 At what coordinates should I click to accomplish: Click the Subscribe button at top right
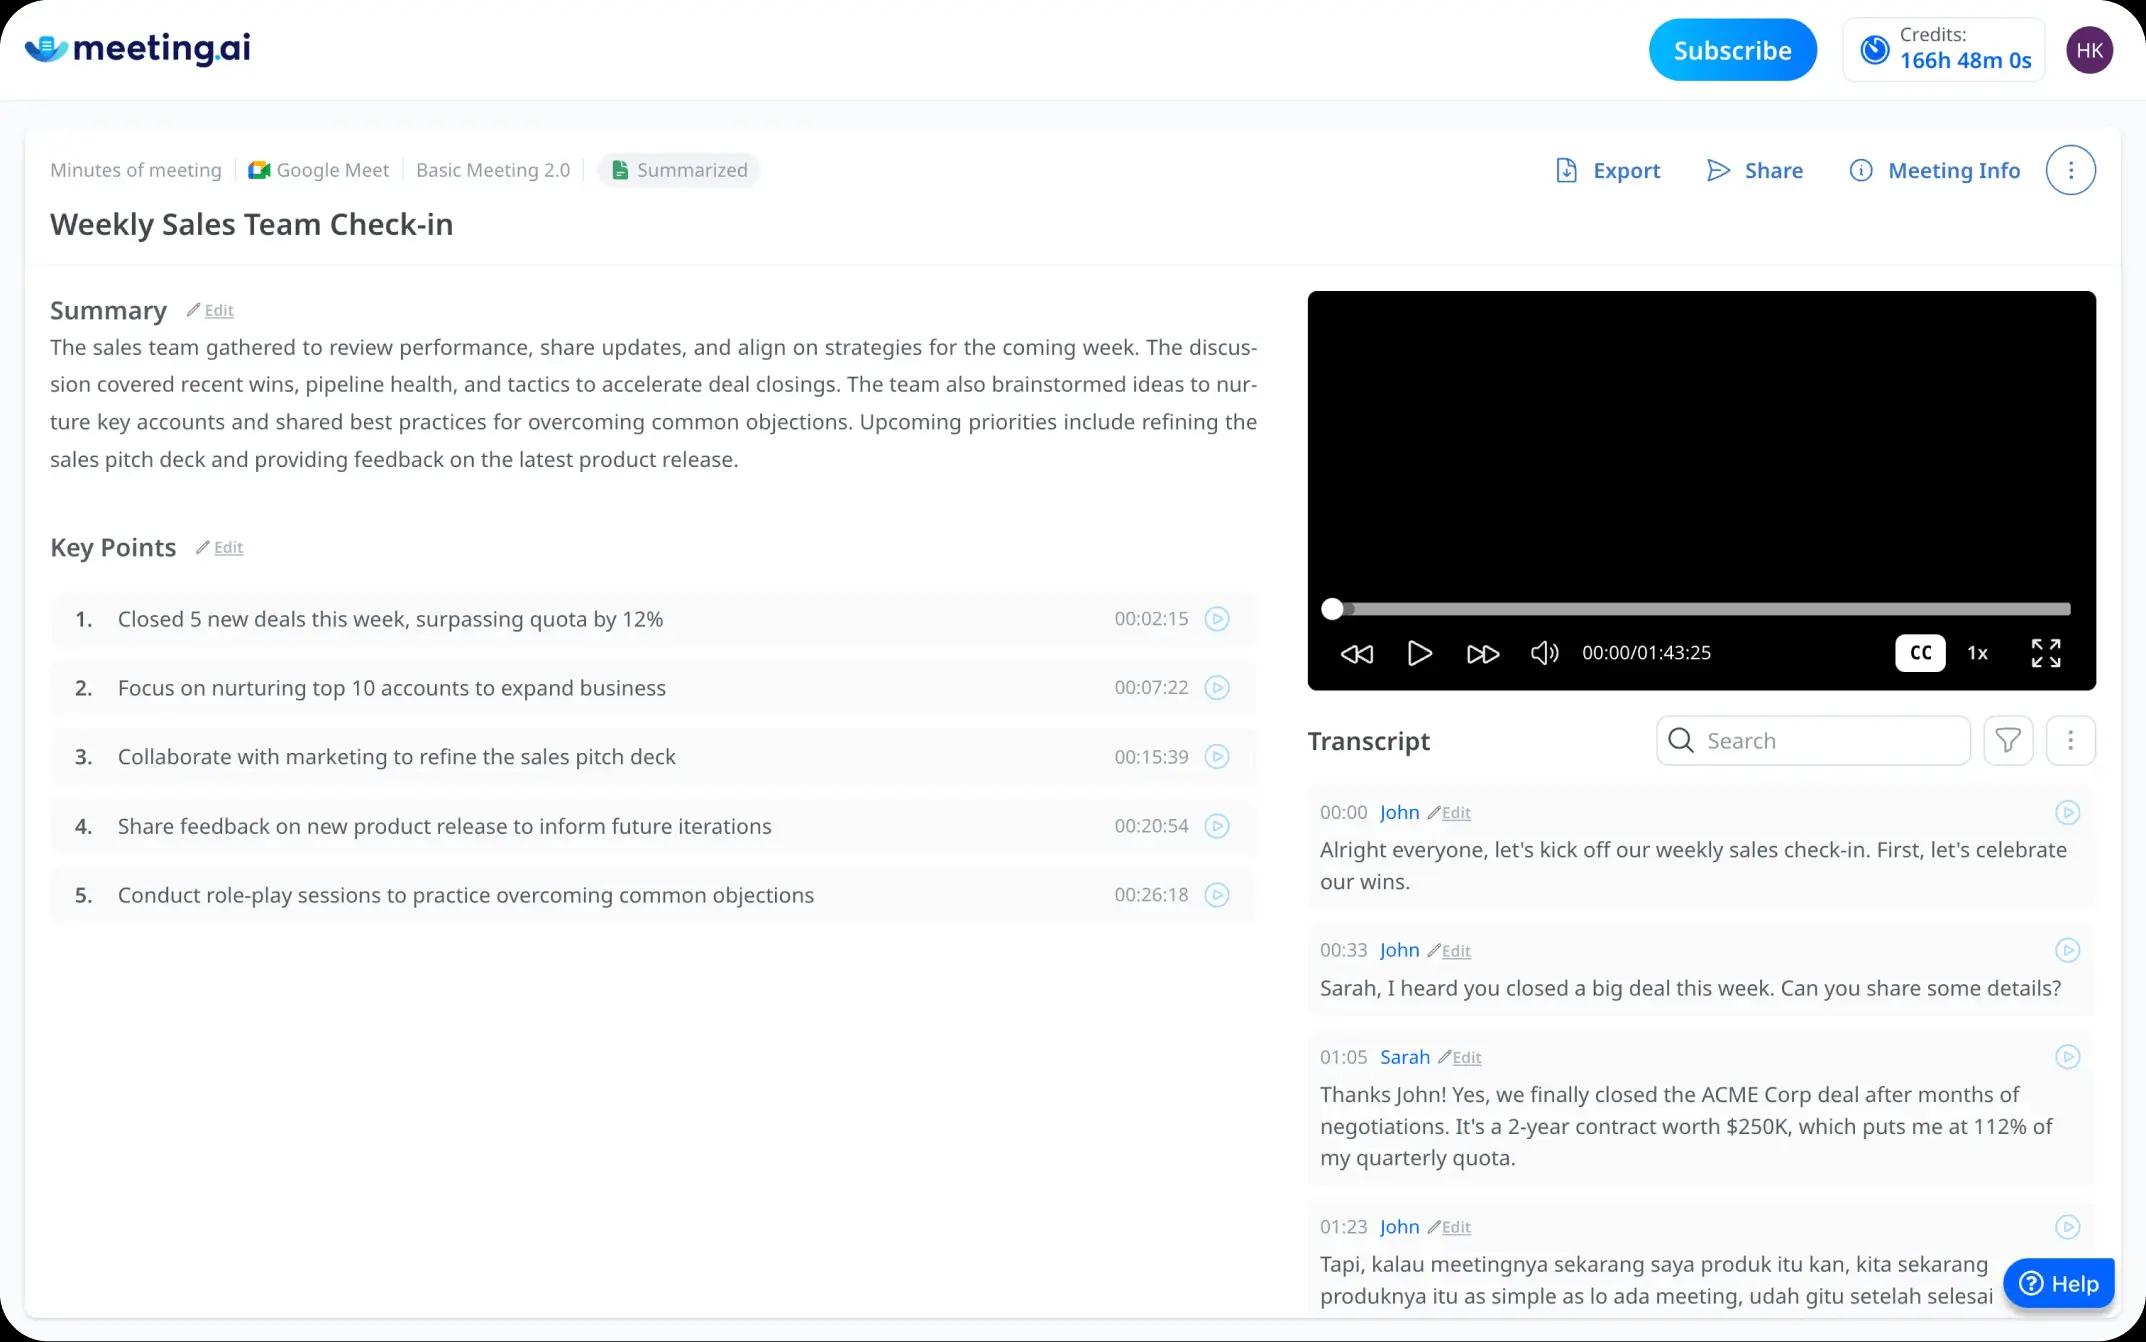(1732, 49)
